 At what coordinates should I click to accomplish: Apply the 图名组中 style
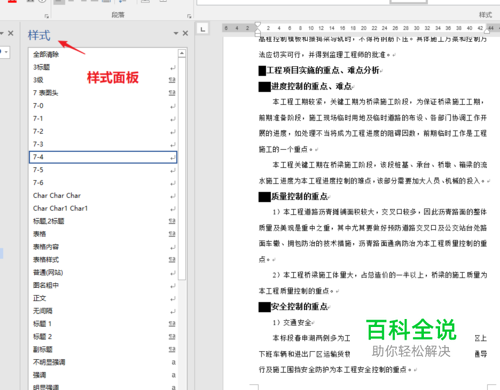(103, 285)
